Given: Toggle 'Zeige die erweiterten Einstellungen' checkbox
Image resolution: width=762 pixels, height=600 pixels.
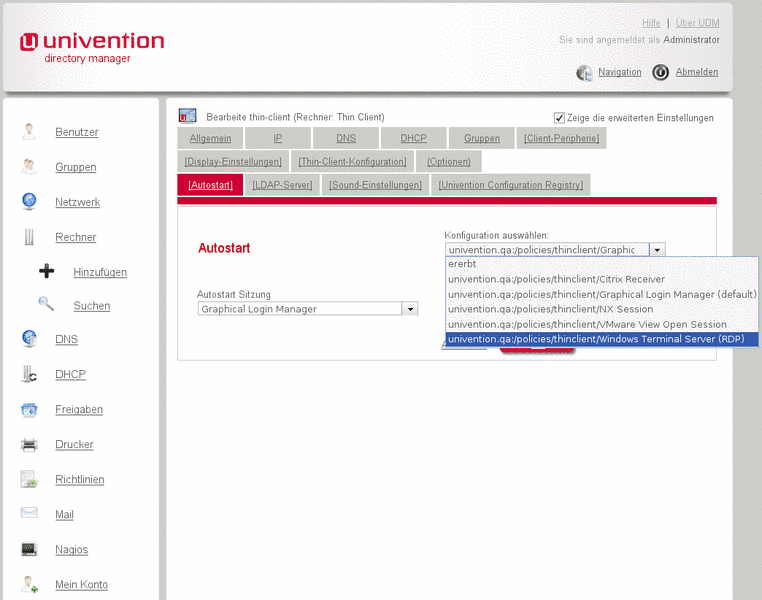Looking at the screenshot, I should [559, 117].
